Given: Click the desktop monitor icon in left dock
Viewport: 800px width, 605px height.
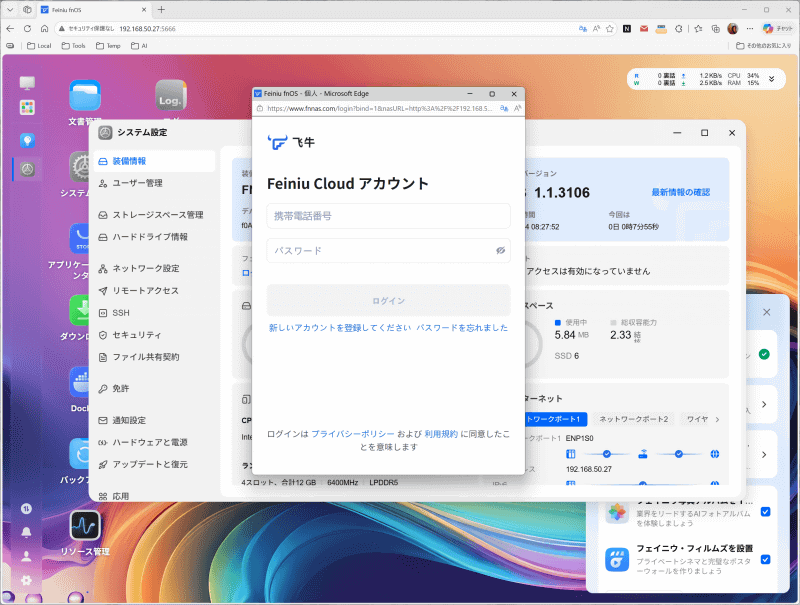Looking at the screenshot, I should point(27,83).
